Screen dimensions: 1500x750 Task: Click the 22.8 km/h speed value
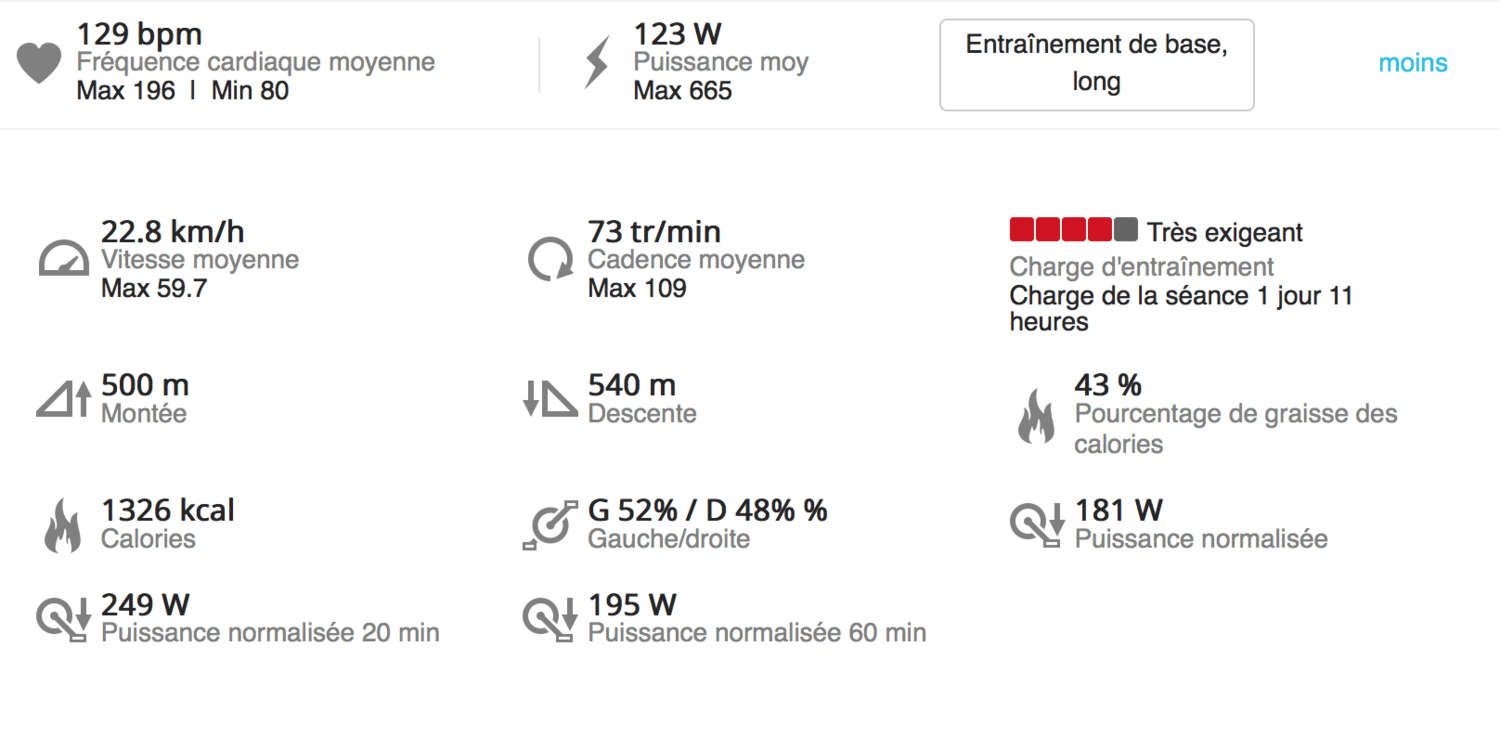click(x=173, y=232)
